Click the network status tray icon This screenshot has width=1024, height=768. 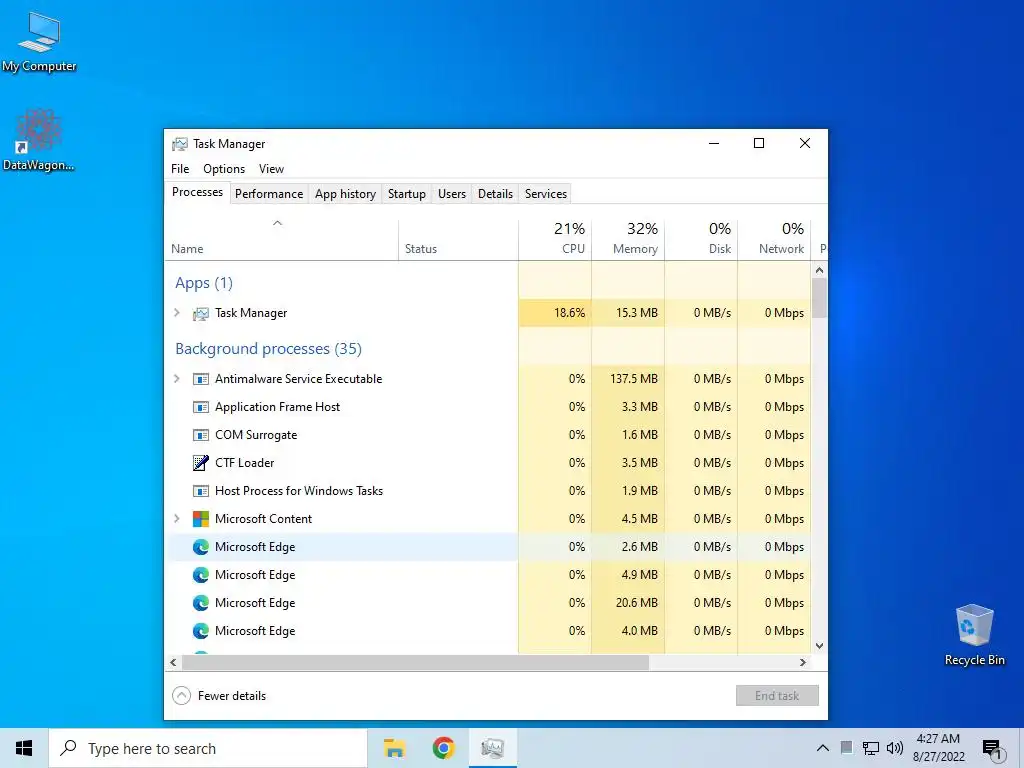[871, 748]
